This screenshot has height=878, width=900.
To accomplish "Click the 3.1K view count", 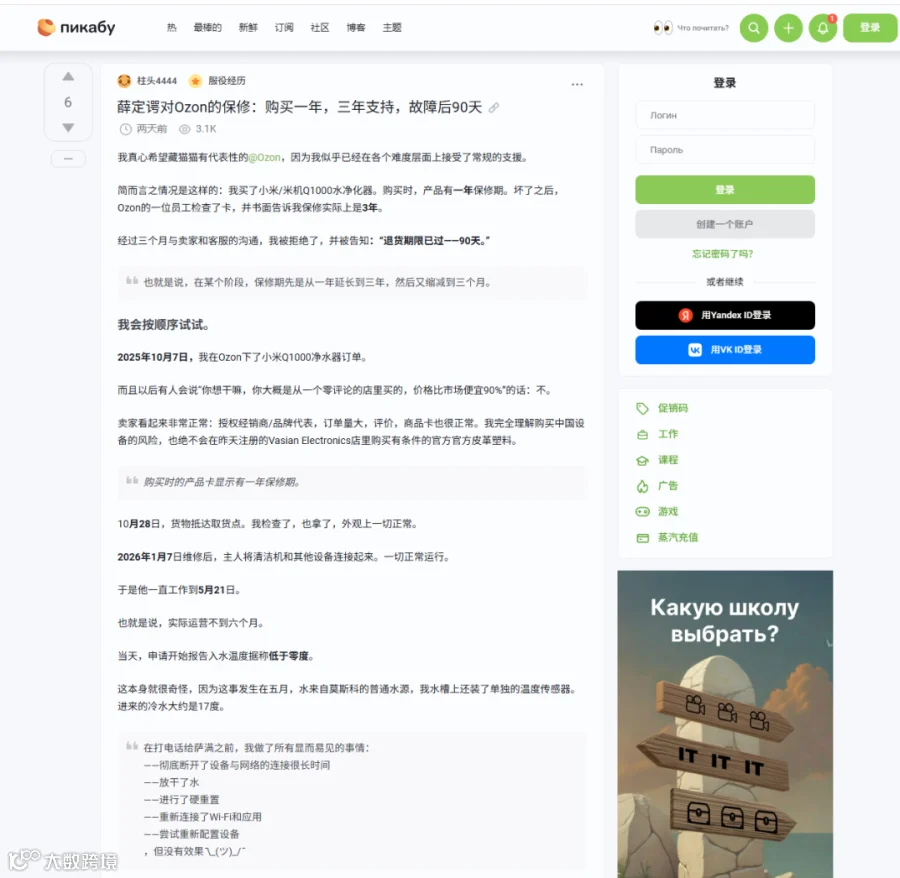I will coord(205,129).
